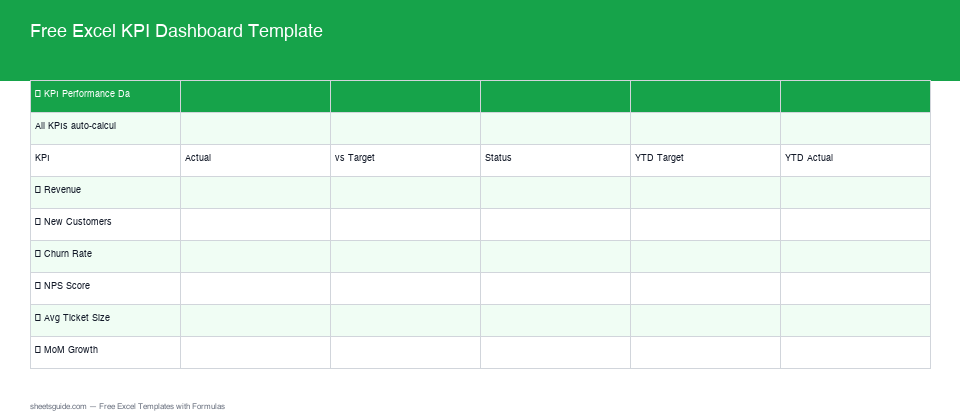Click the KPI column header
This screenshot has height=418, width=960.
point(43,158)
